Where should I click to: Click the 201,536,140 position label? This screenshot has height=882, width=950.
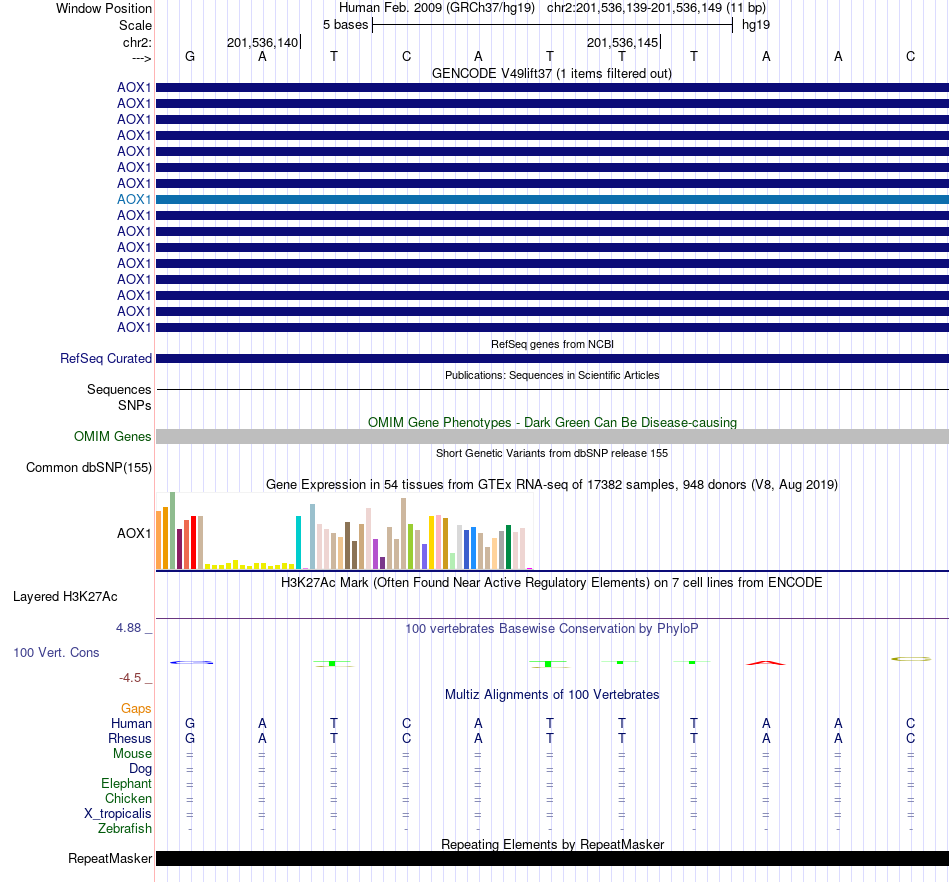[262, 43]
